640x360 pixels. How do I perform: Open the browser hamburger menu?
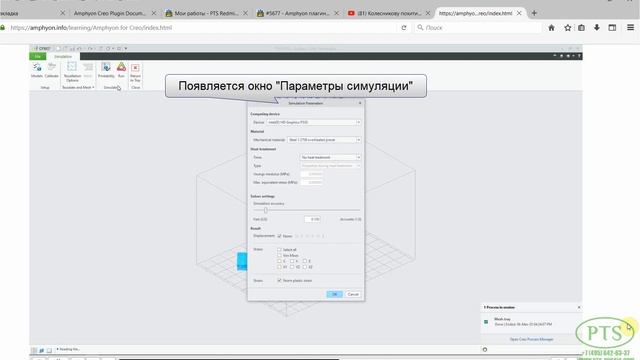point(630,28)
